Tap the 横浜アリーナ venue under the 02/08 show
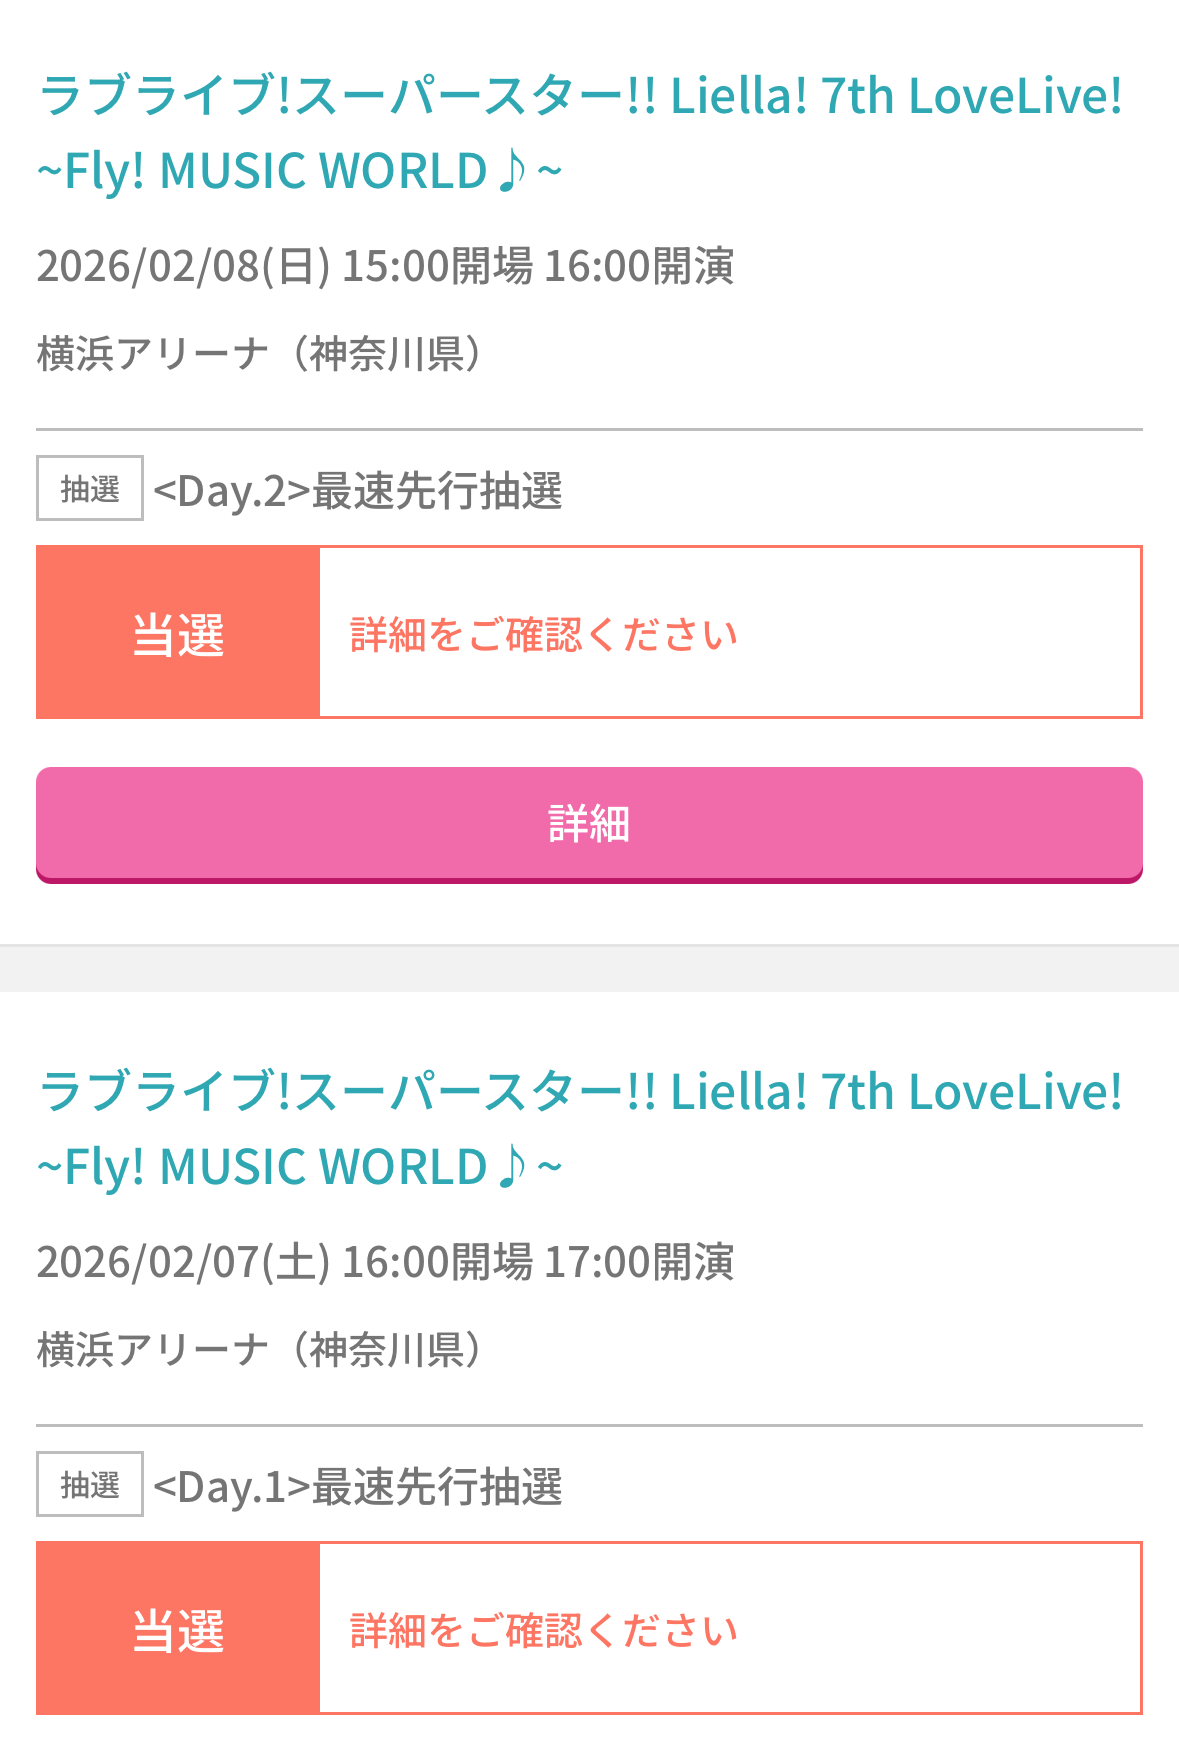Image resolution: width=1179 pixels, height=1745 pixels. [260, 354]
